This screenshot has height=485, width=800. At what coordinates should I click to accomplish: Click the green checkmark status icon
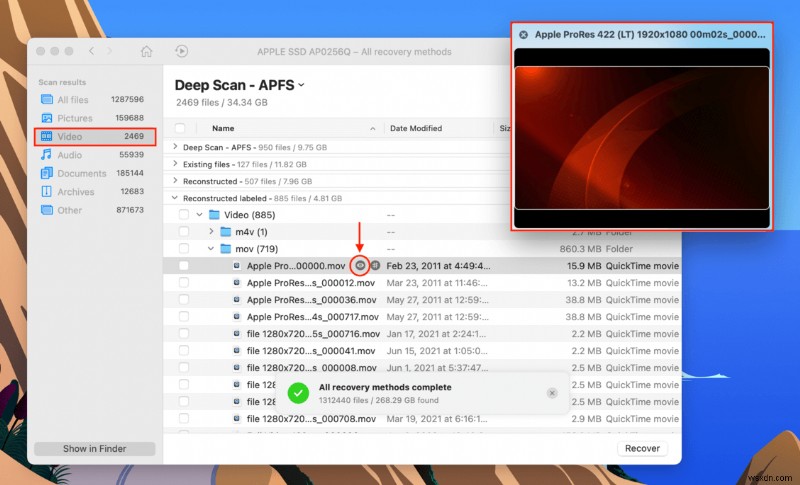298,393
